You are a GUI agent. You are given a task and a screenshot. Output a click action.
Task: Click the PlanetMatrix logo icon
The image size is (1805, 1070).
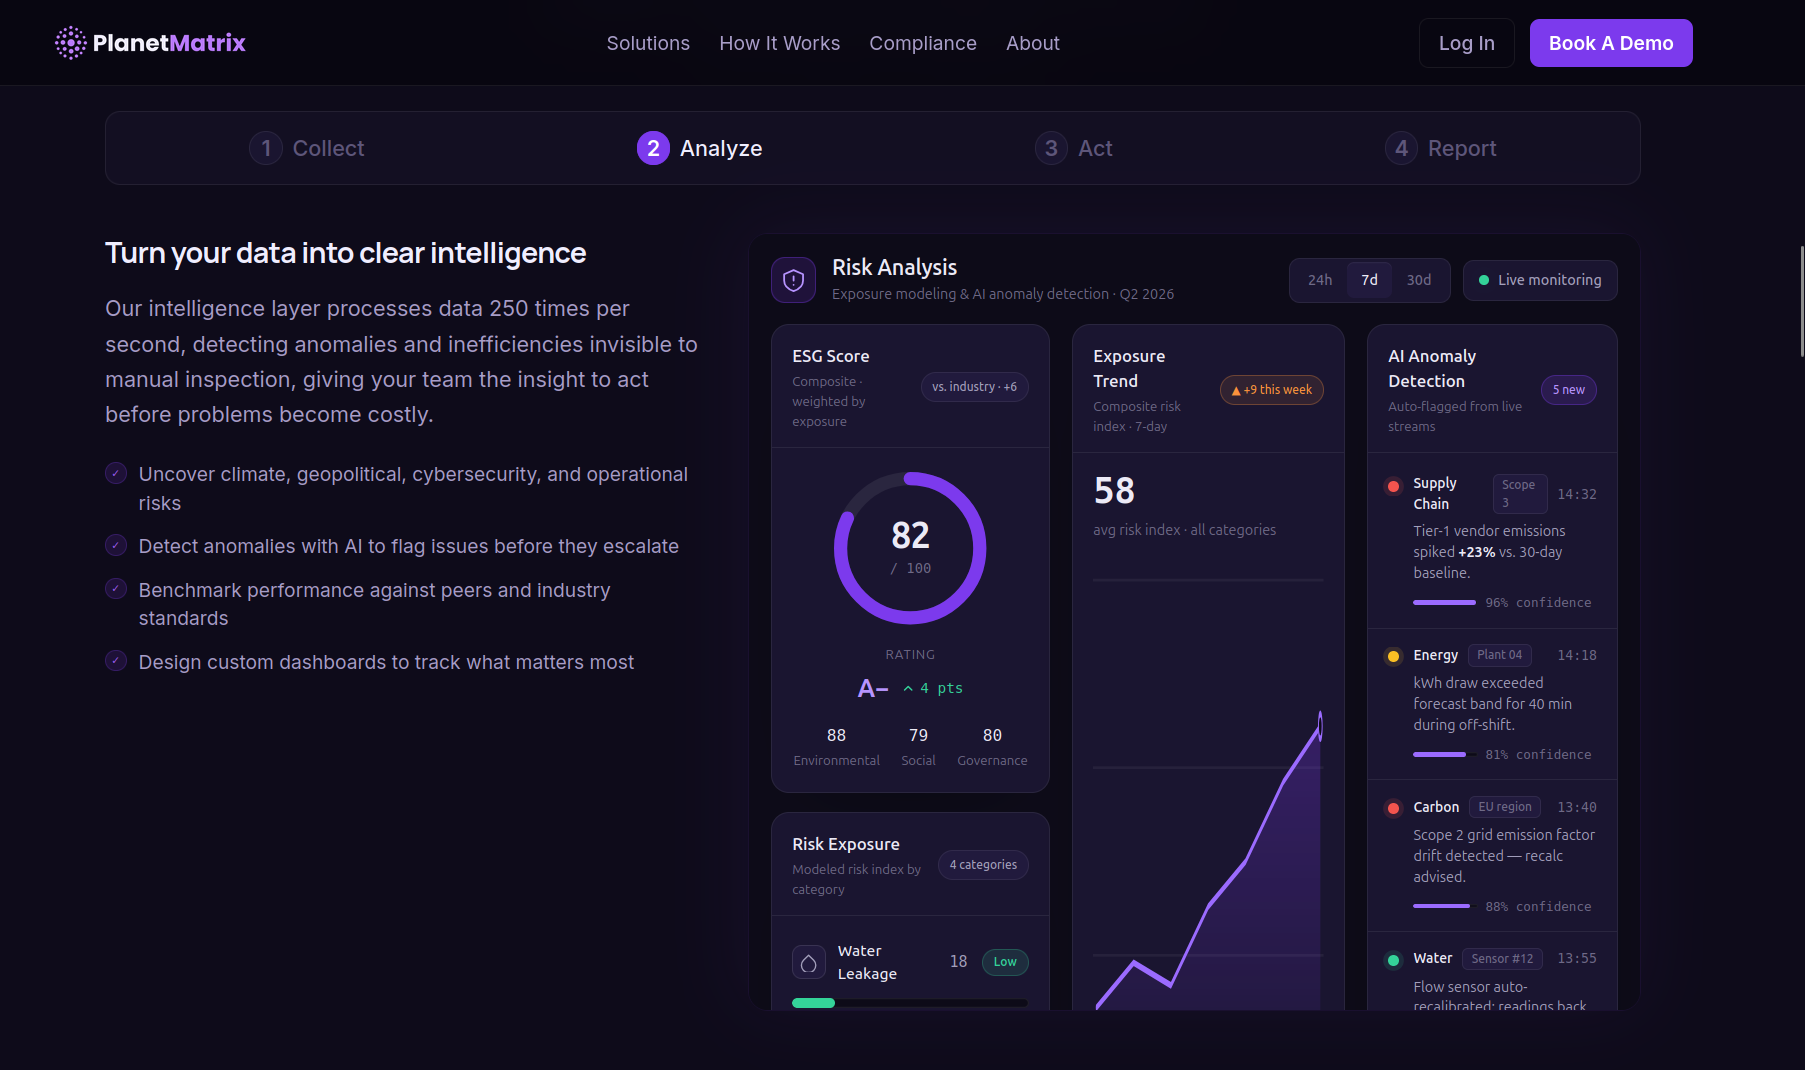[x=71, y=43]
